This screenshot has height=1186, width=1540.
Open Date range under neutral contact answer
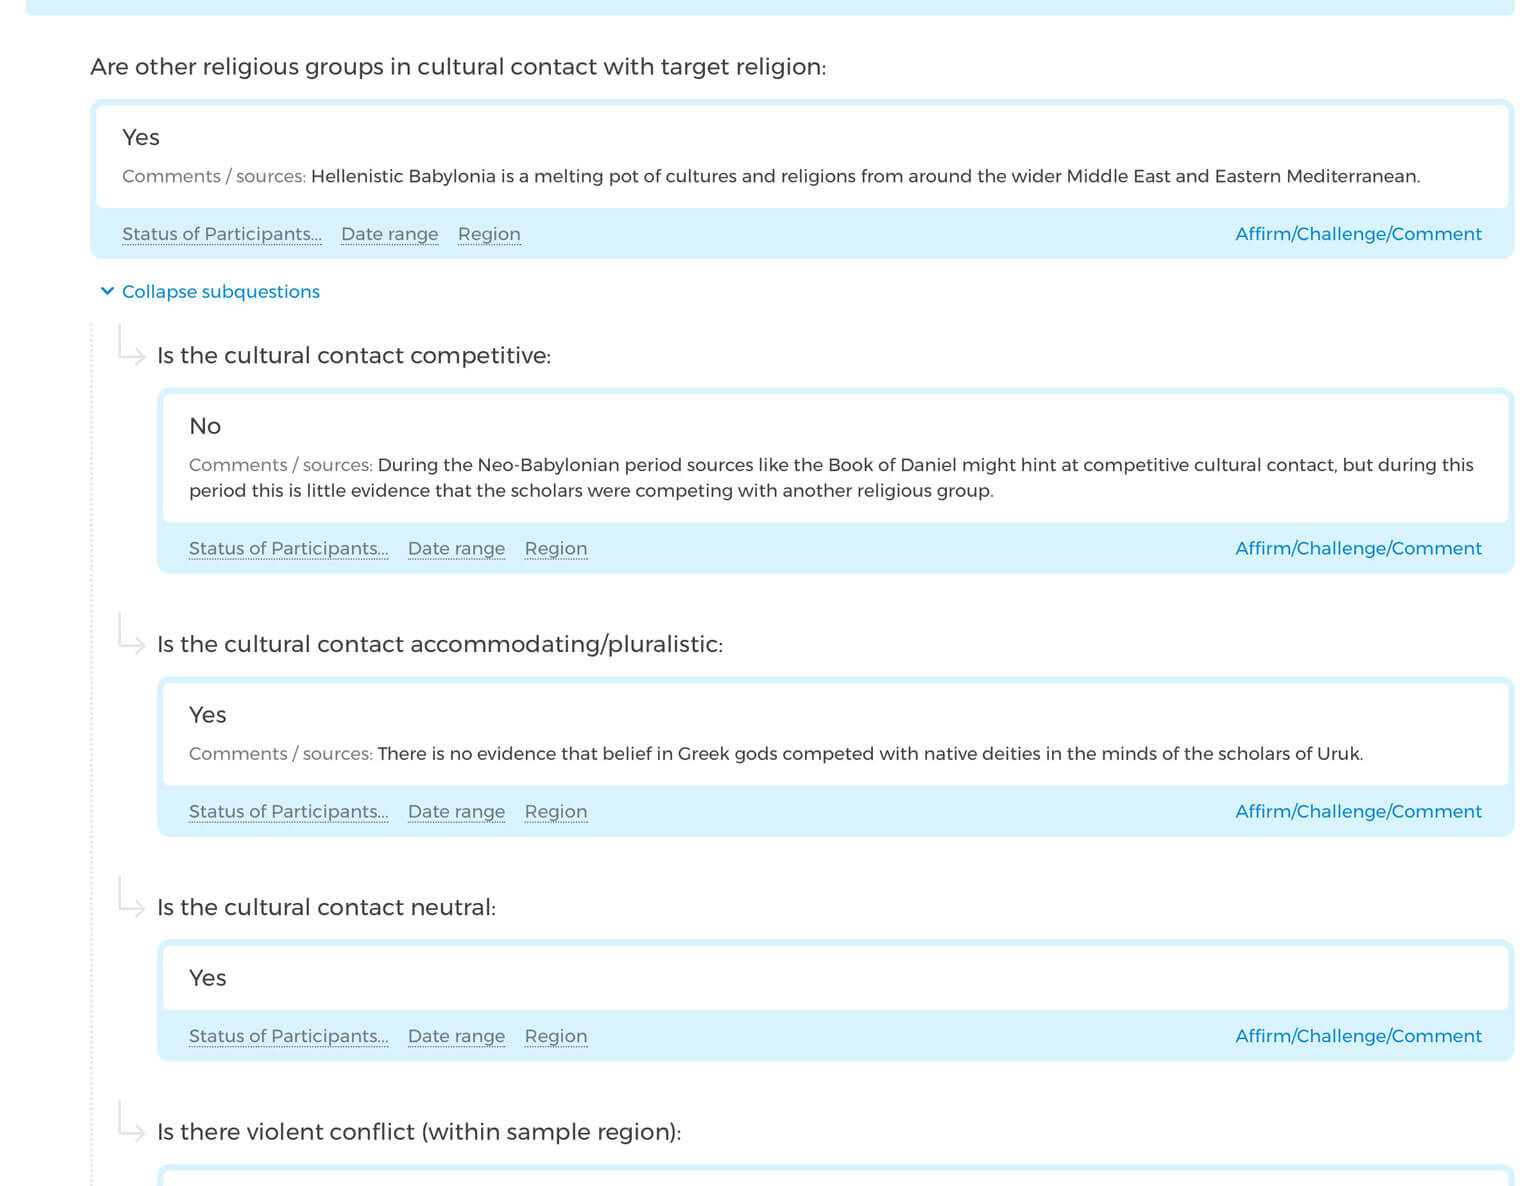click(456, 1037)
